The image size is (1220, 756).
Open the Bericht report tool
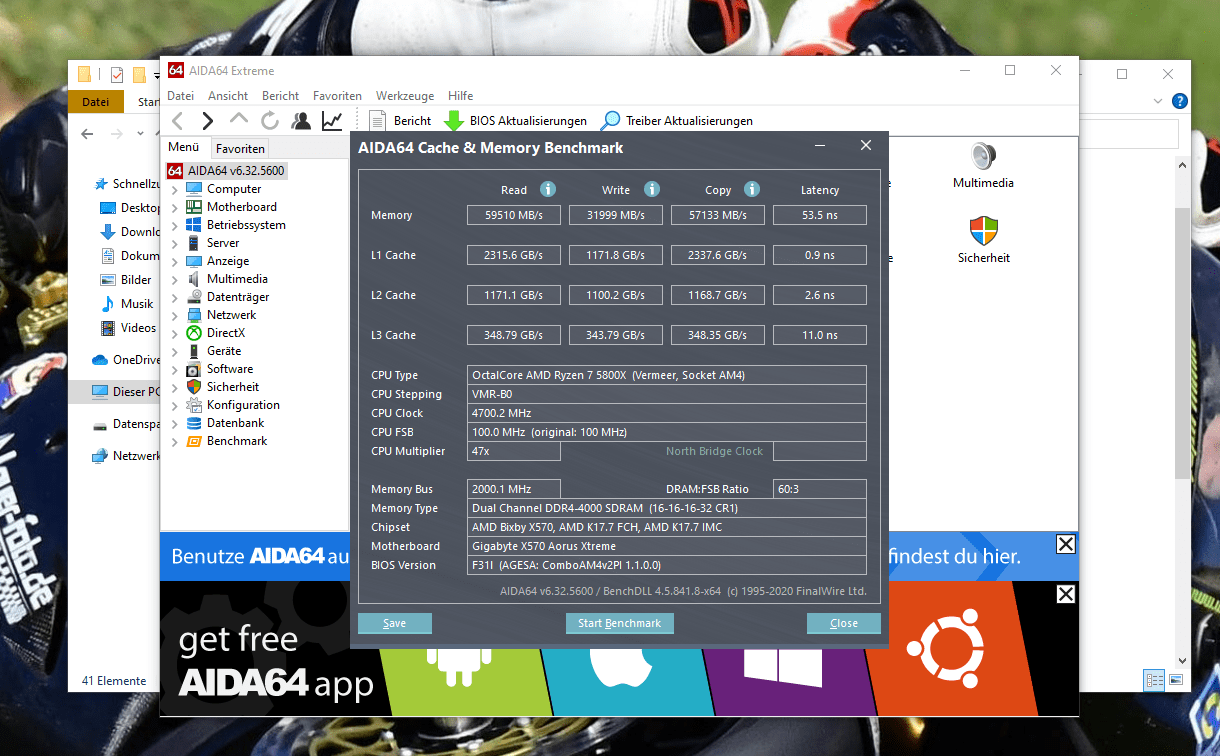click(x=400, y=121)
